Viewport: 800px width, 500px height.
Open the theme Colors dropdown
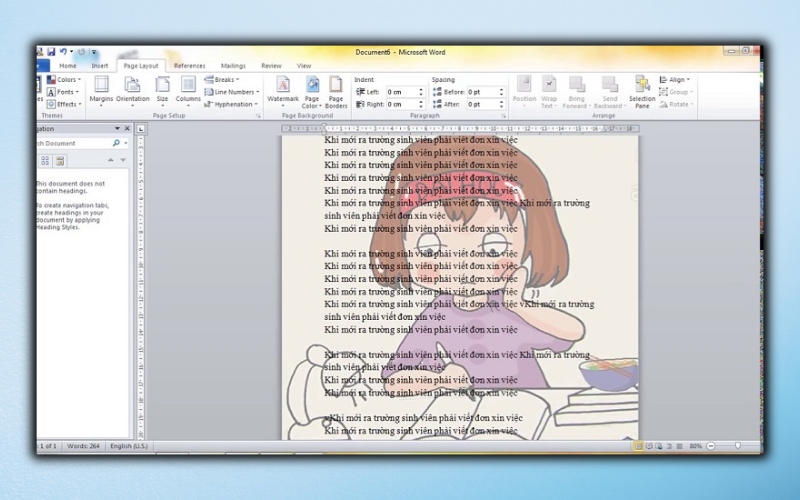[x=64, y=80]
